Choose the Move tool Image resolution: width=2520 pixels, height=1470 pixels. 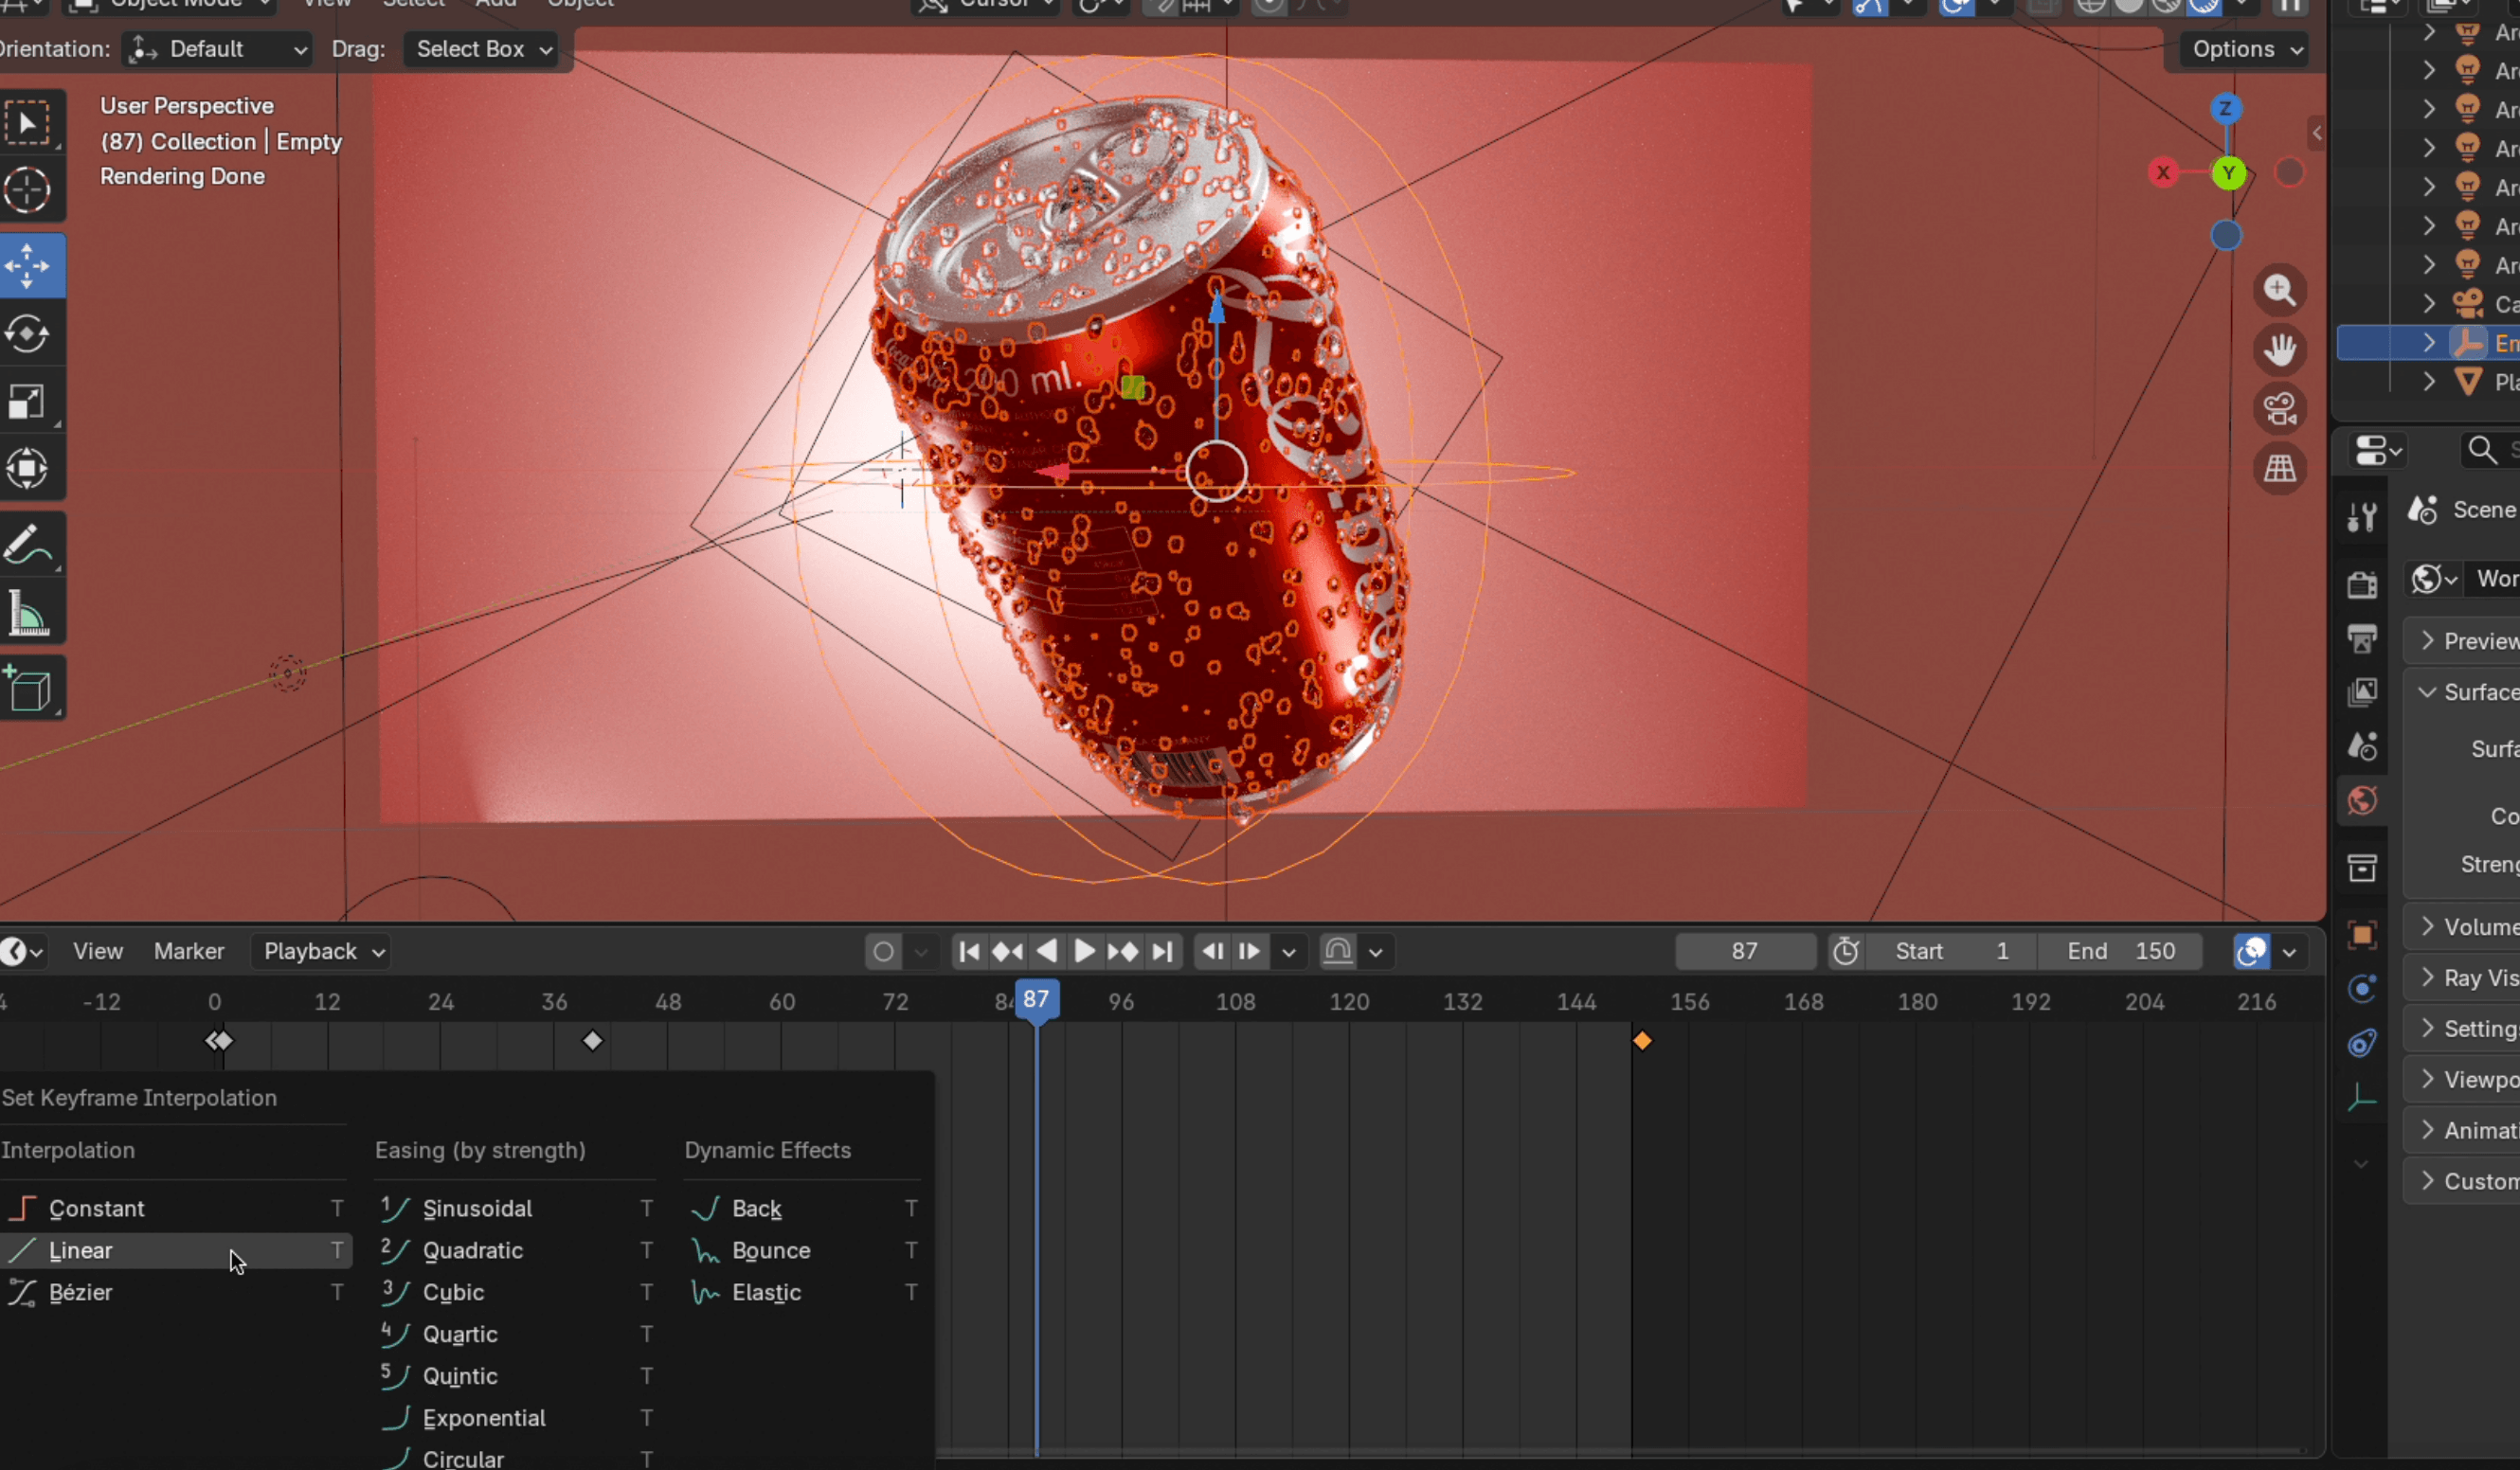pyautogui.click(x=28, y=266)
